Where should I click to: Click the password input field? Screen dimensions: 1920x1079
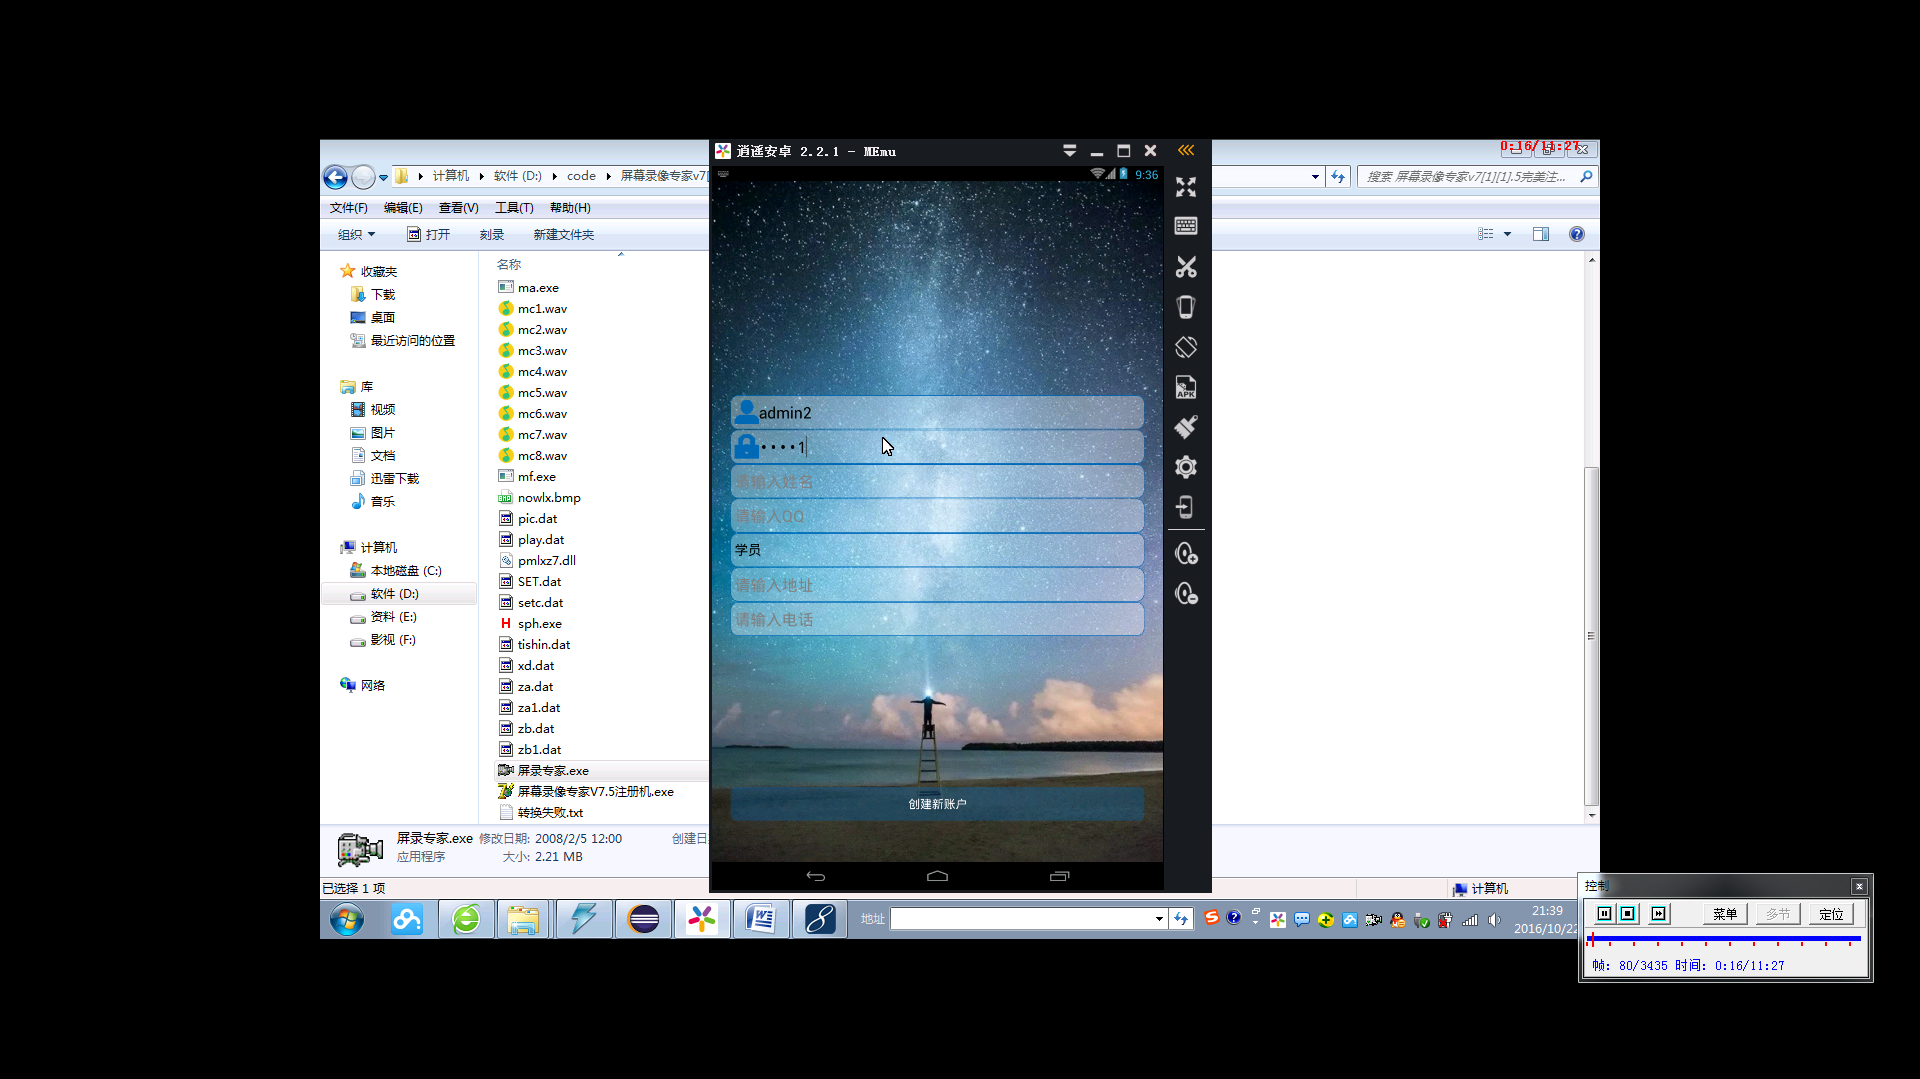tap(937, 447)
